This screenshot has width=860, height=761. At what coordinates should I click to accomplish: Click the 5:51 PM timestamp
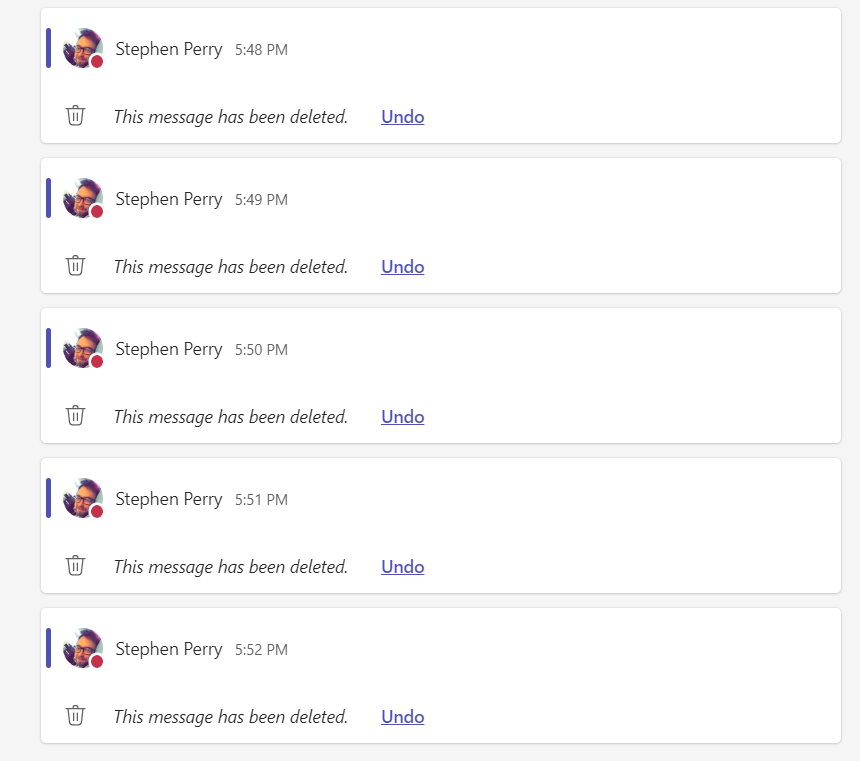261,500
